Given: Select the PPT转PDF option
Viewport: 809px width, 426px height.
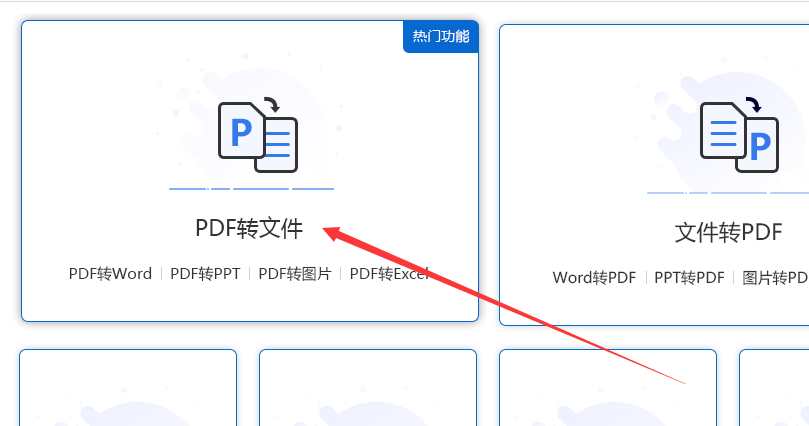Looking at the screenshot, I should pyautogui.click(x=689, y=278).
